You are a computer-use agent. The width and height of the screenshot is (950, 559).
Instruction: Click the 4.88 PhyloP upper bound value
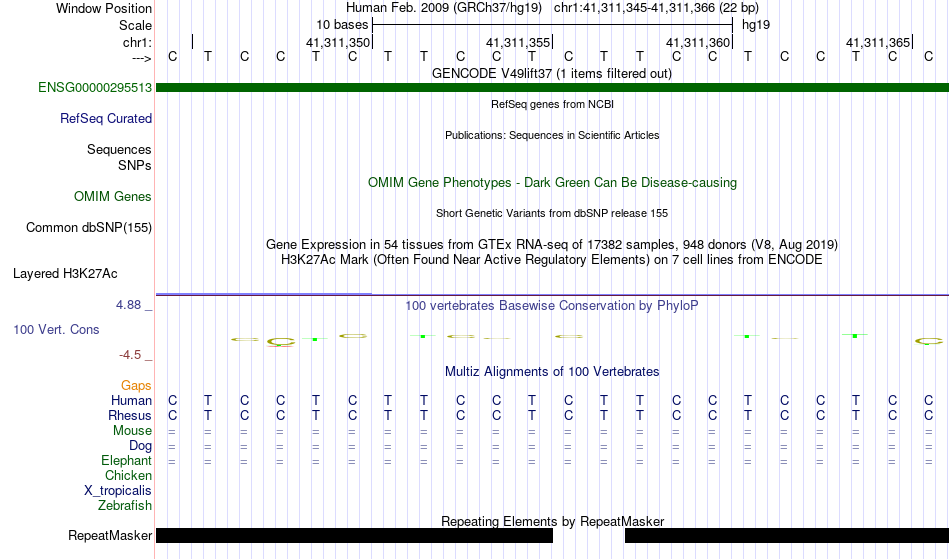click(x=128, y=305)
